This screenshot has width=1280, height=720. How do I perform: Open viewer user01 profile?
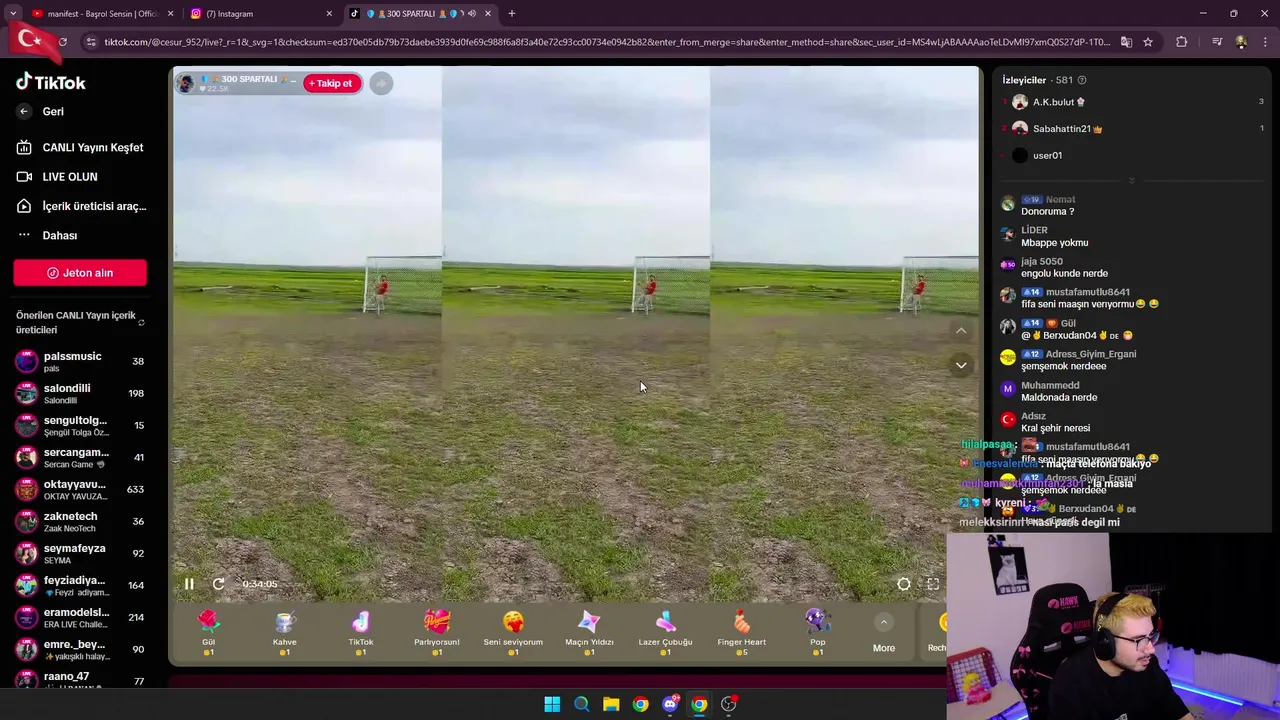(x=1047, y=155)
